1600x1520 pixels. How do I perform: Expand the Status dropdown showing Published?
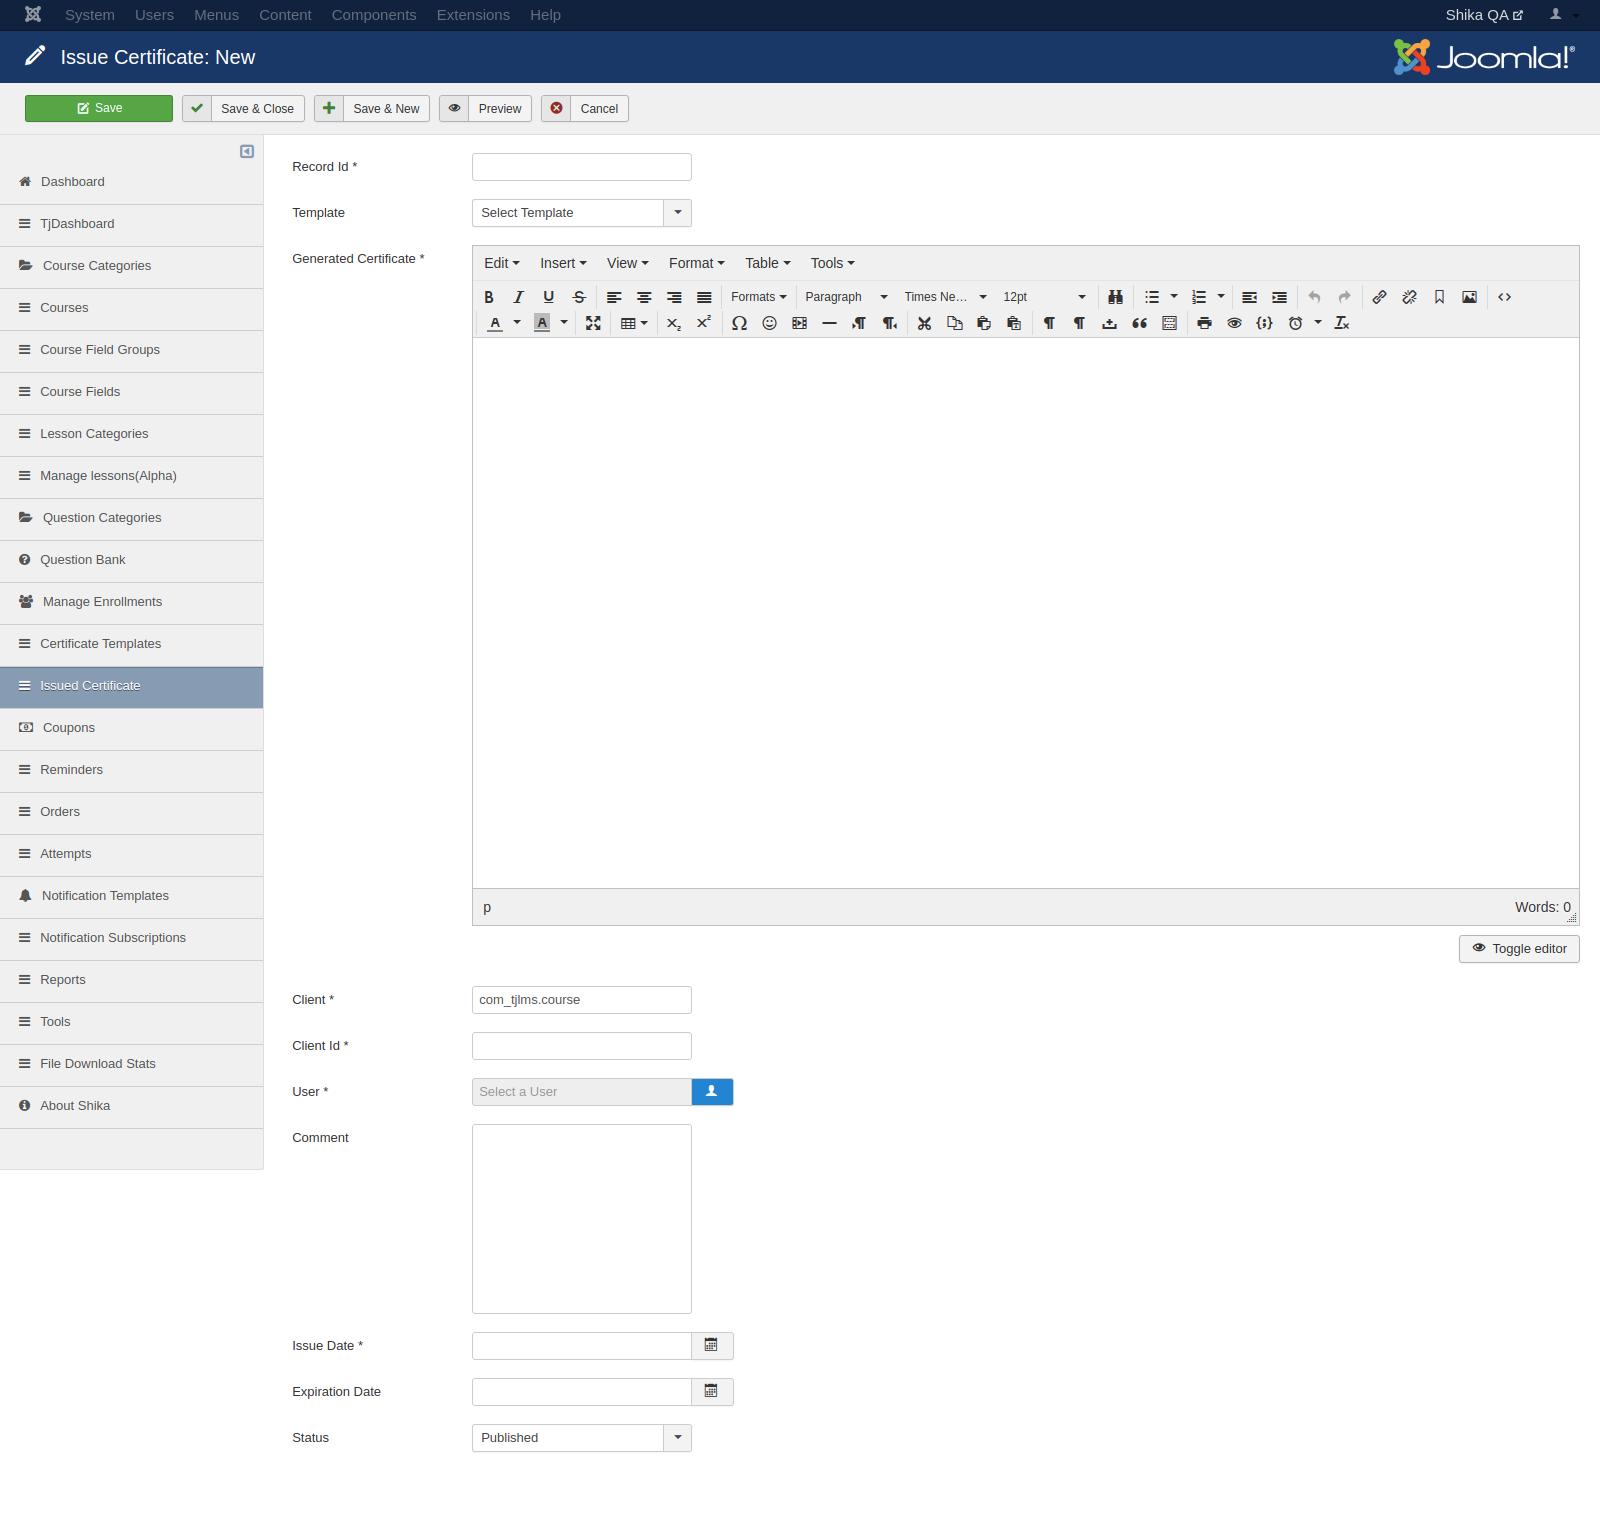[x=581, y=1438]
